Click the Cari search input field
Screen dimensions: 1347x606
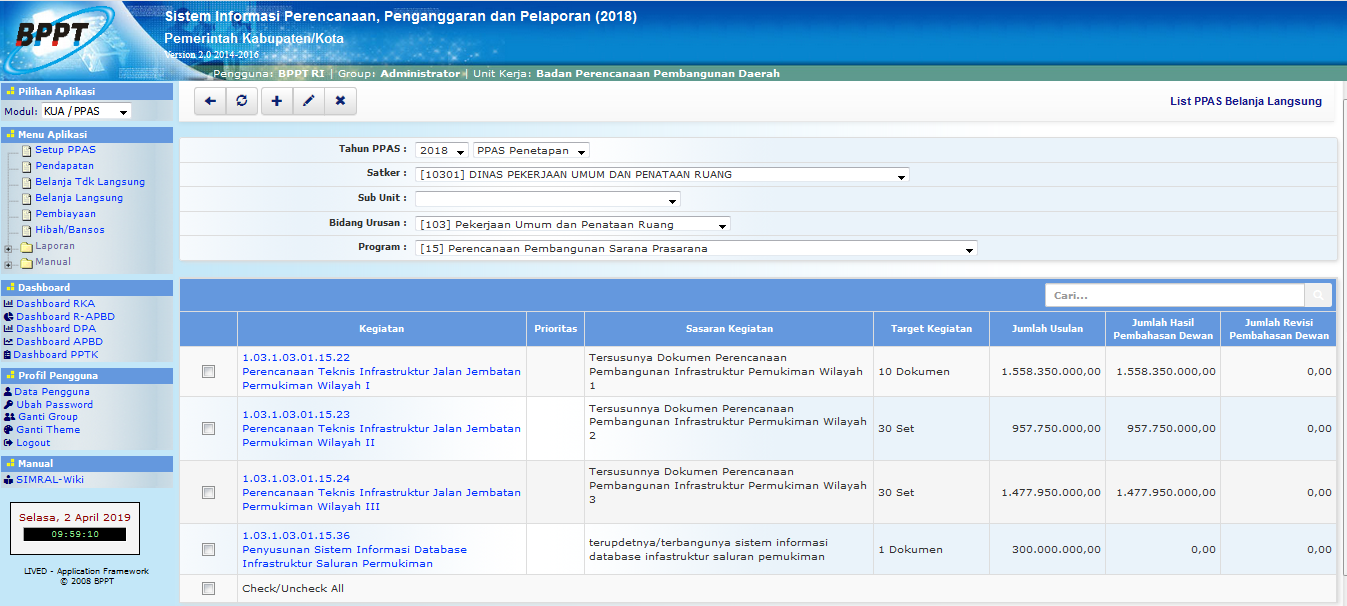(1175, 296)
